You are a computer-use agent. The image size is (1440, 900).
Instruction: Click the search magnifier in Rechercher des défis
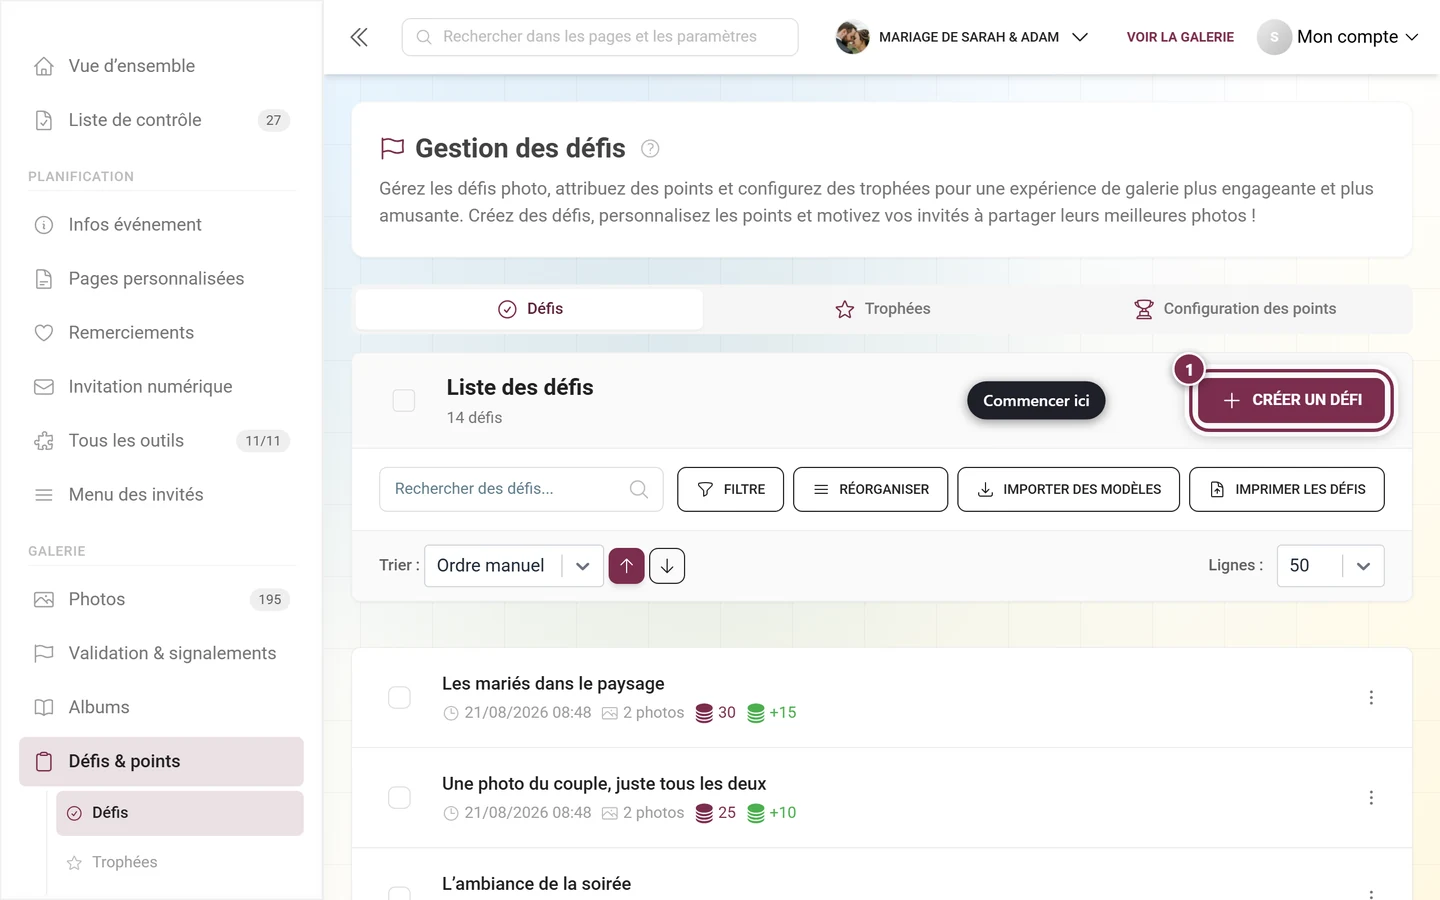coord(639,489)
